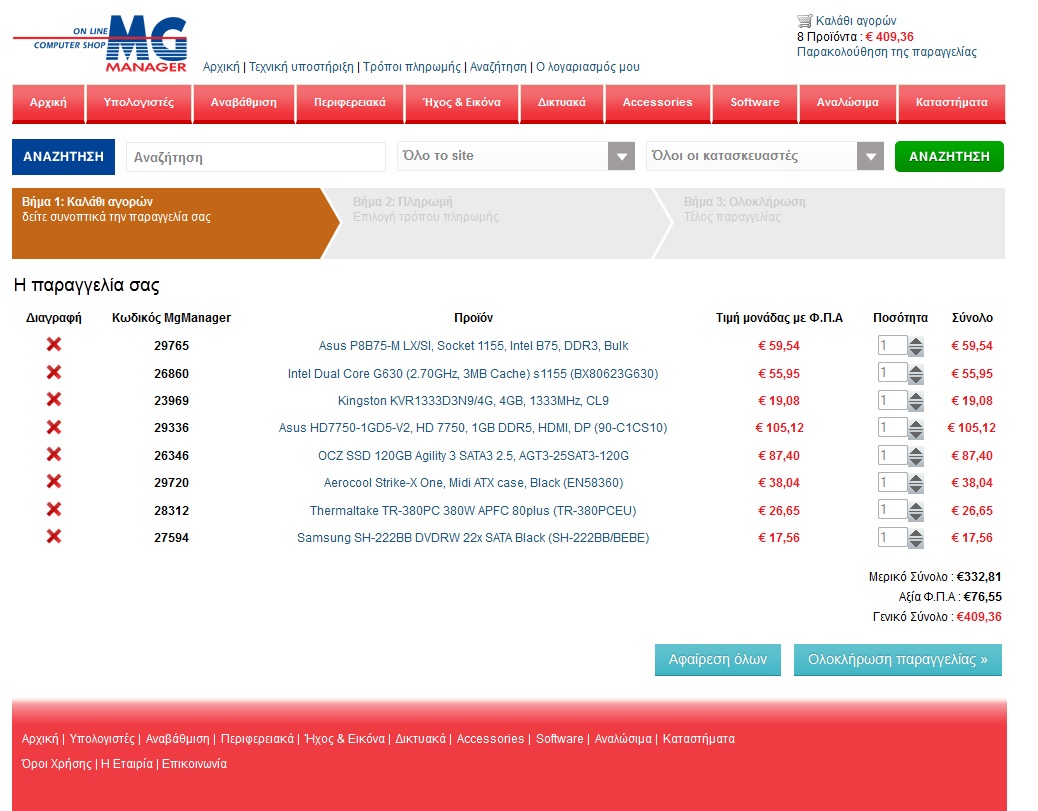Open product link Thermaltake TR-380PC

click(x=473, y=510)
